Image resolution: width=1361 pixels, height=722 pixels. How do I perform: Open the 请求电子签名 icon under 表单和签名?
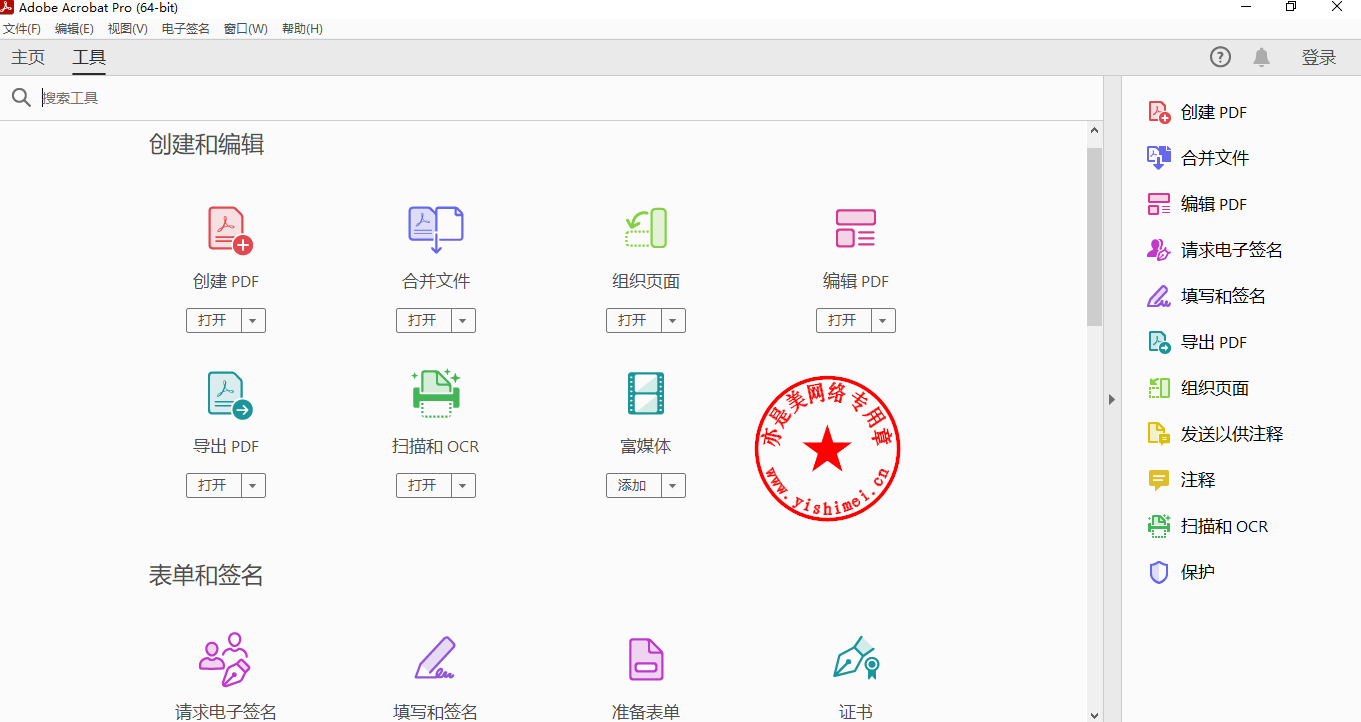tap(225, 659)
